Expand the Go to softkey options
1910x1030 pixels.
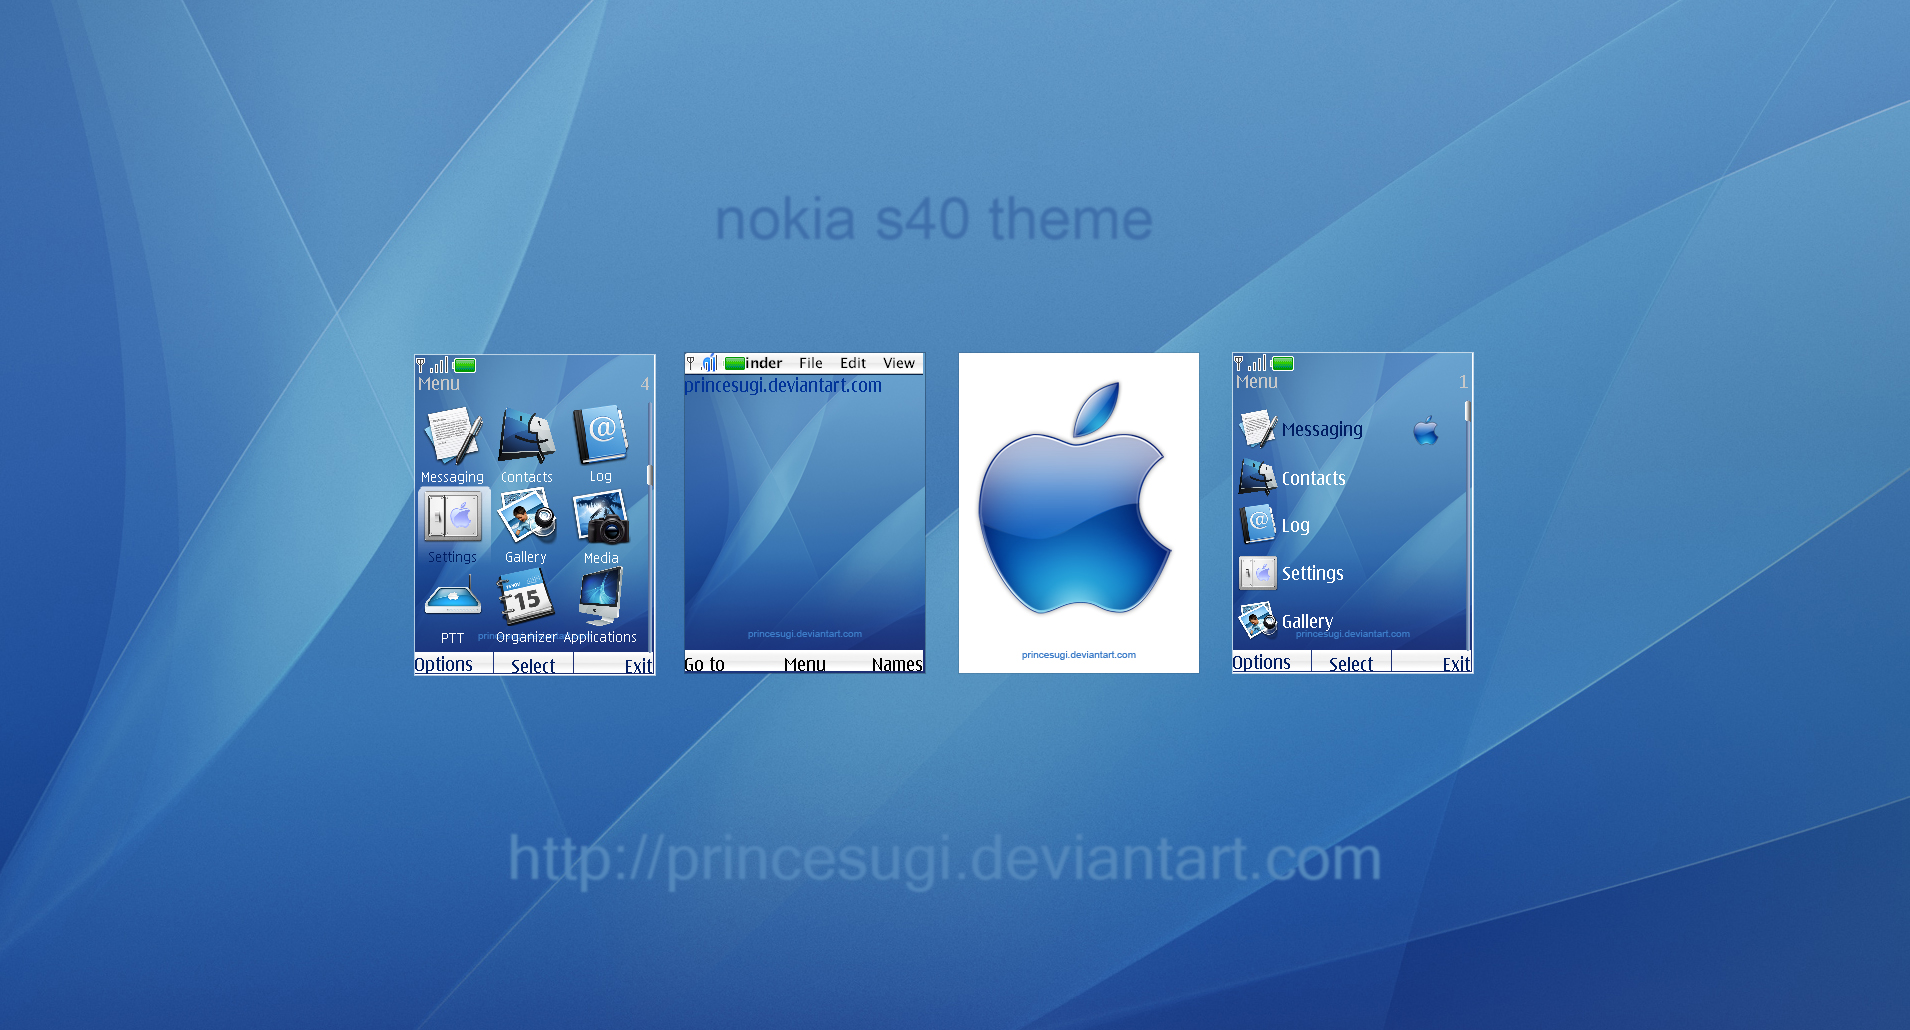[x=706, y=663]
